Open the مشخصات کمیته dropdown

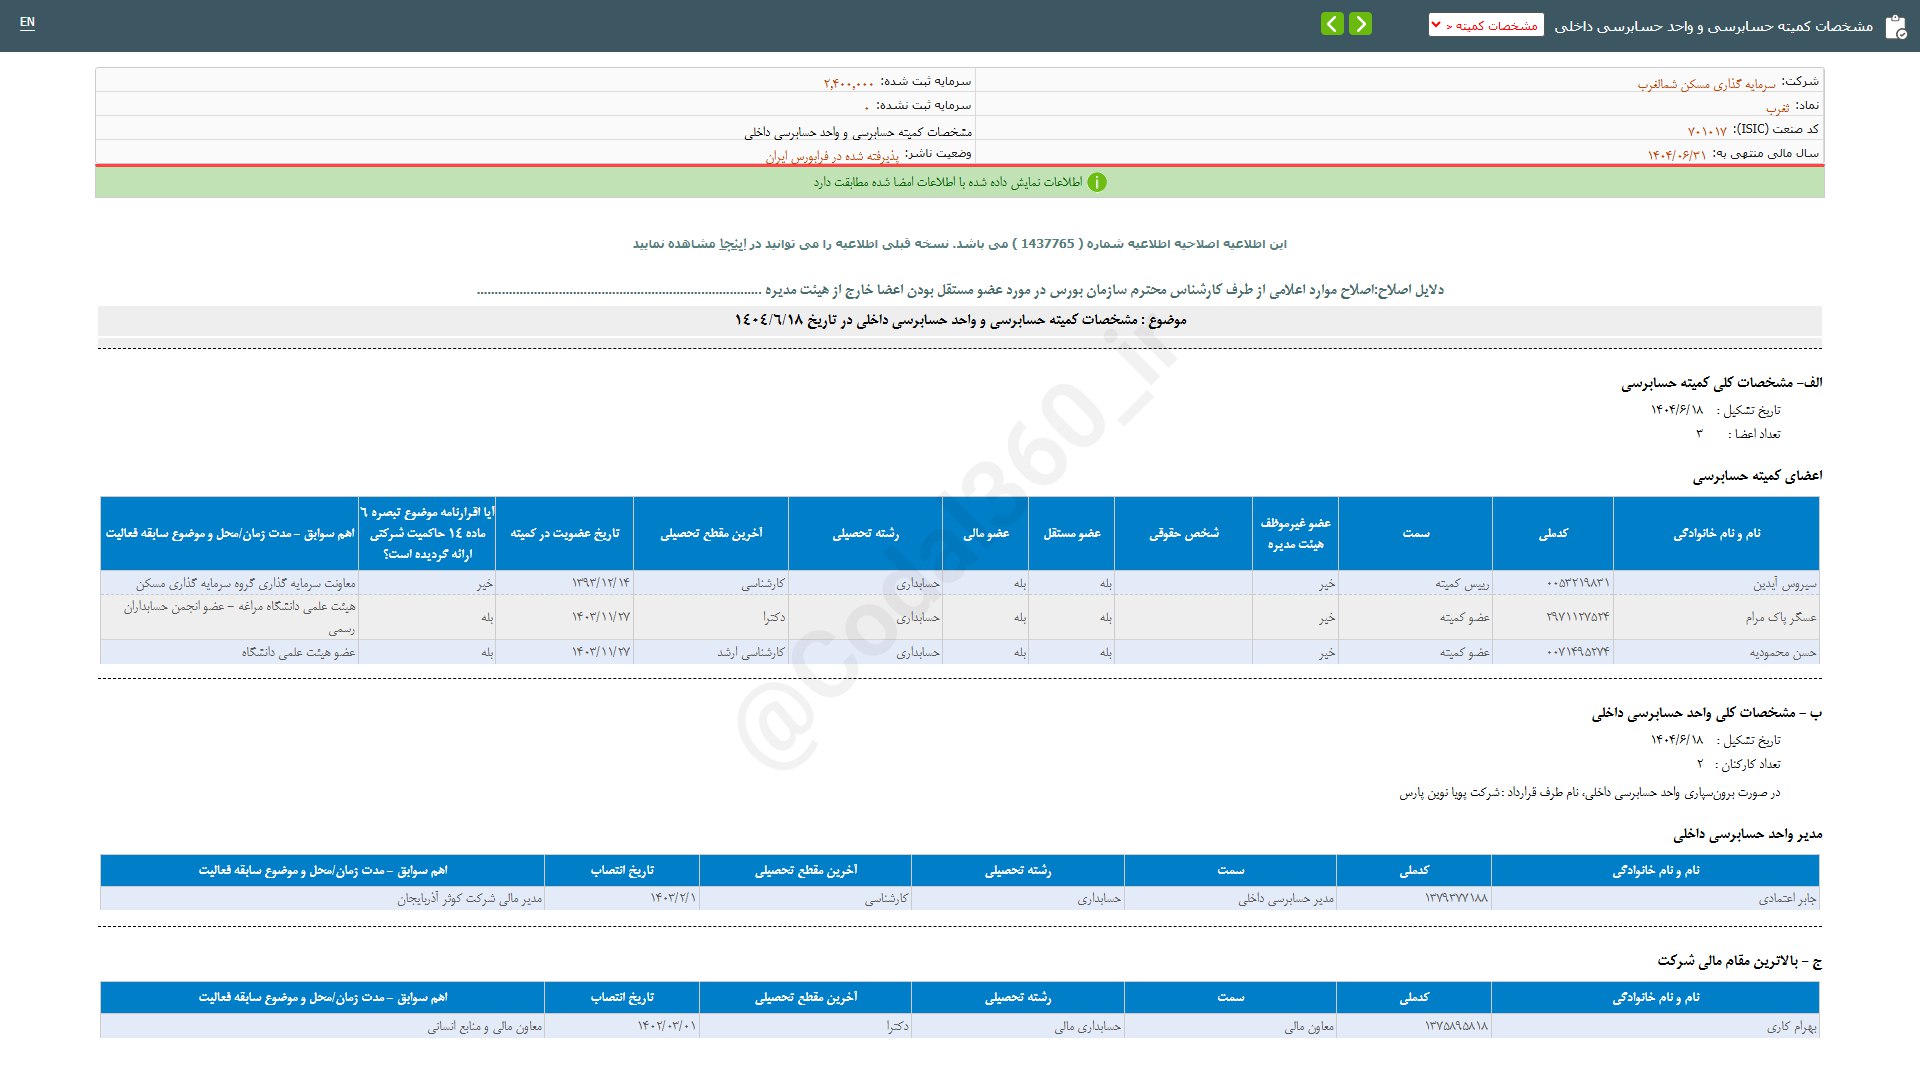tap(1486, 25)
